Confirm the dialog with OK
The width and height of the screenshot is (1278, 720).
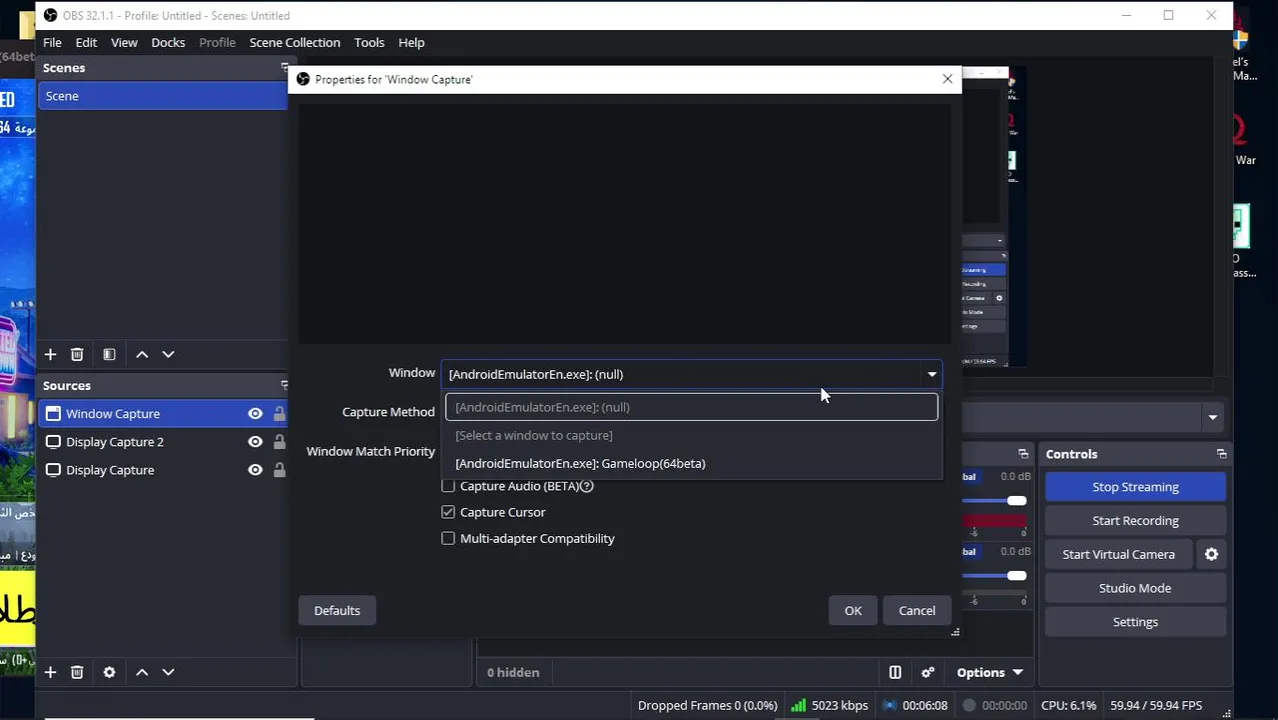853,610
